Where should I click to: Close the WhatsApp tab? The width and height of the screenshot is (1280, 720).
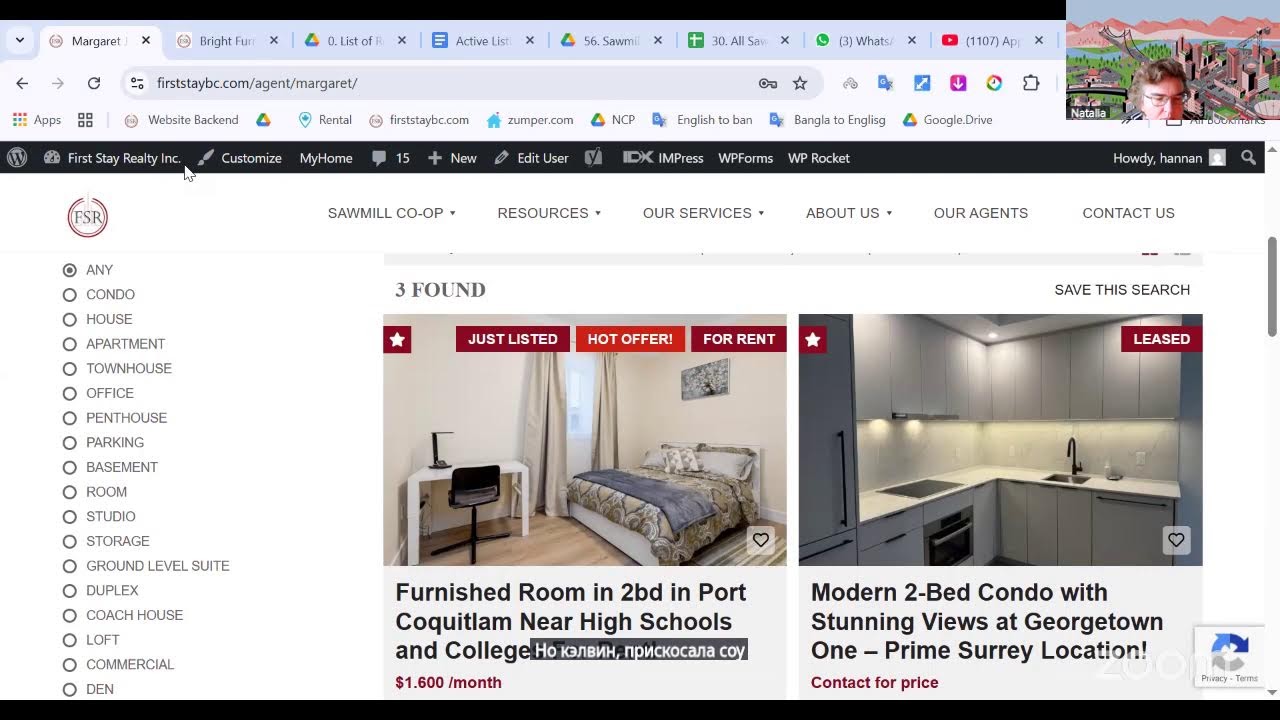tap(912, 41)
